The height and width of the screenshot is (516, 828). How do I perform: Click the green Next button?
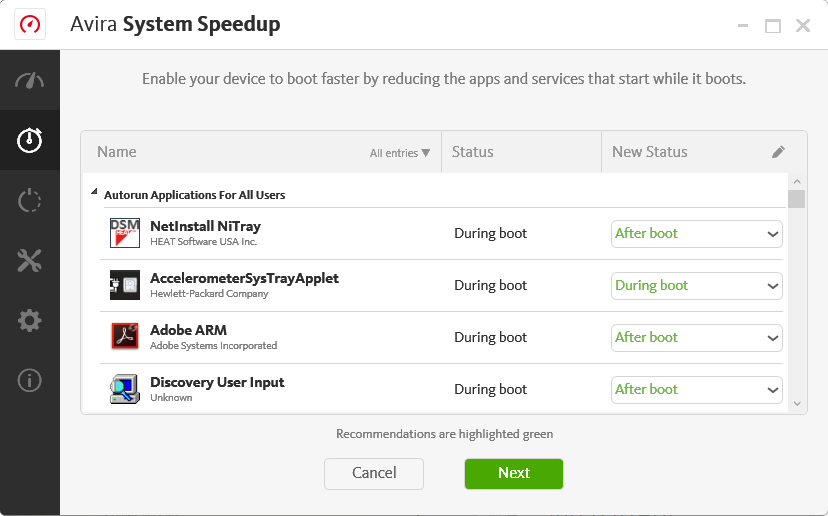point(514,474)
